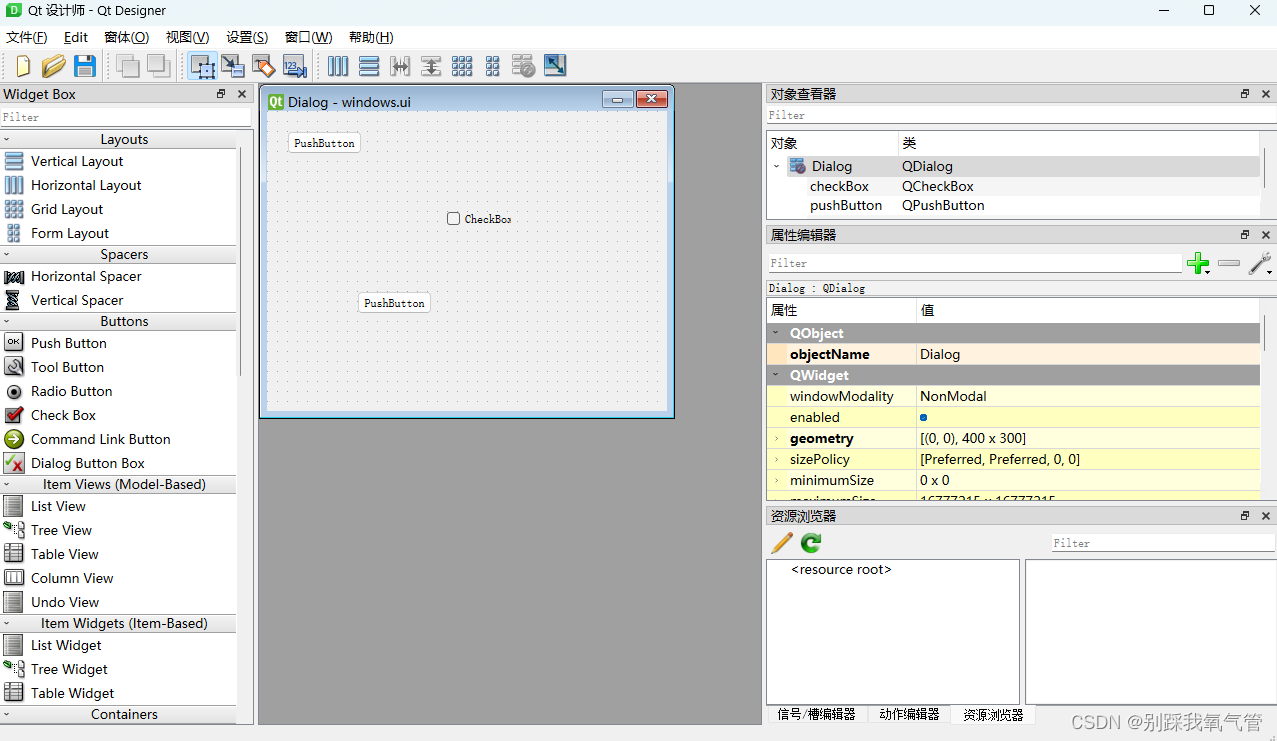Select pushButton row in object inspector
The width and height of the screenshot is (1277, 741).
[1012, 205]
